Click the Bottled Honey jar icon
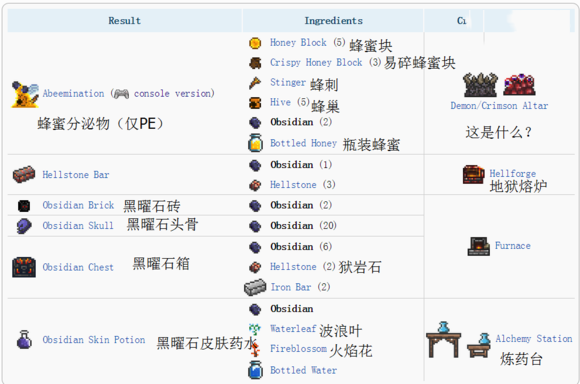 click(255, 143)
